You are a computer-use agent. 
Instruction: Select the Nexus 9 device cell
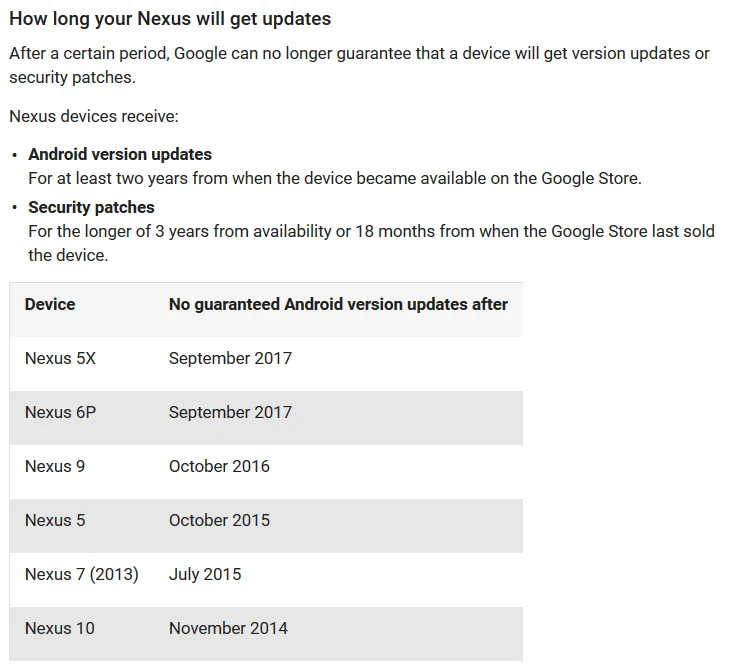coord(55,466)
